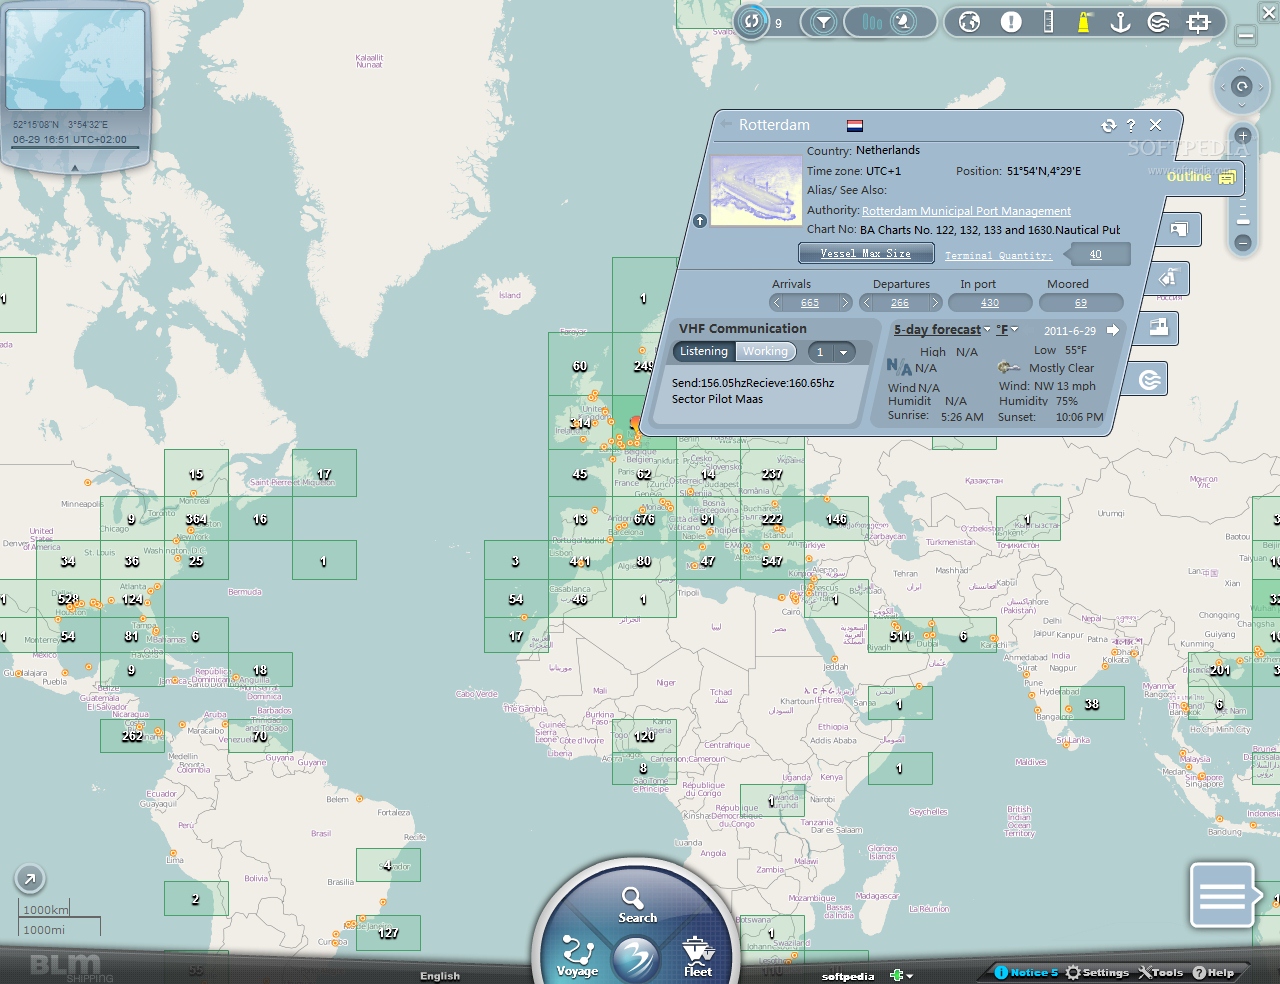Viewport: 1280px width, 984px height.
Task: Open the crane terminal side tab
Action: 1168,278
